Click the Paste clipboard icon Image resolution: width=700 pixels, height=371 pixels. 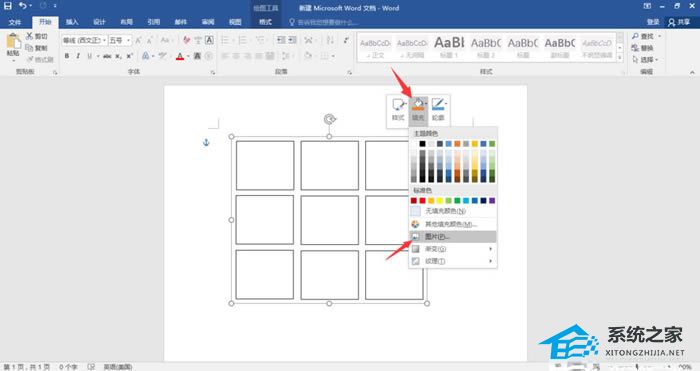[x=13, y=42]
